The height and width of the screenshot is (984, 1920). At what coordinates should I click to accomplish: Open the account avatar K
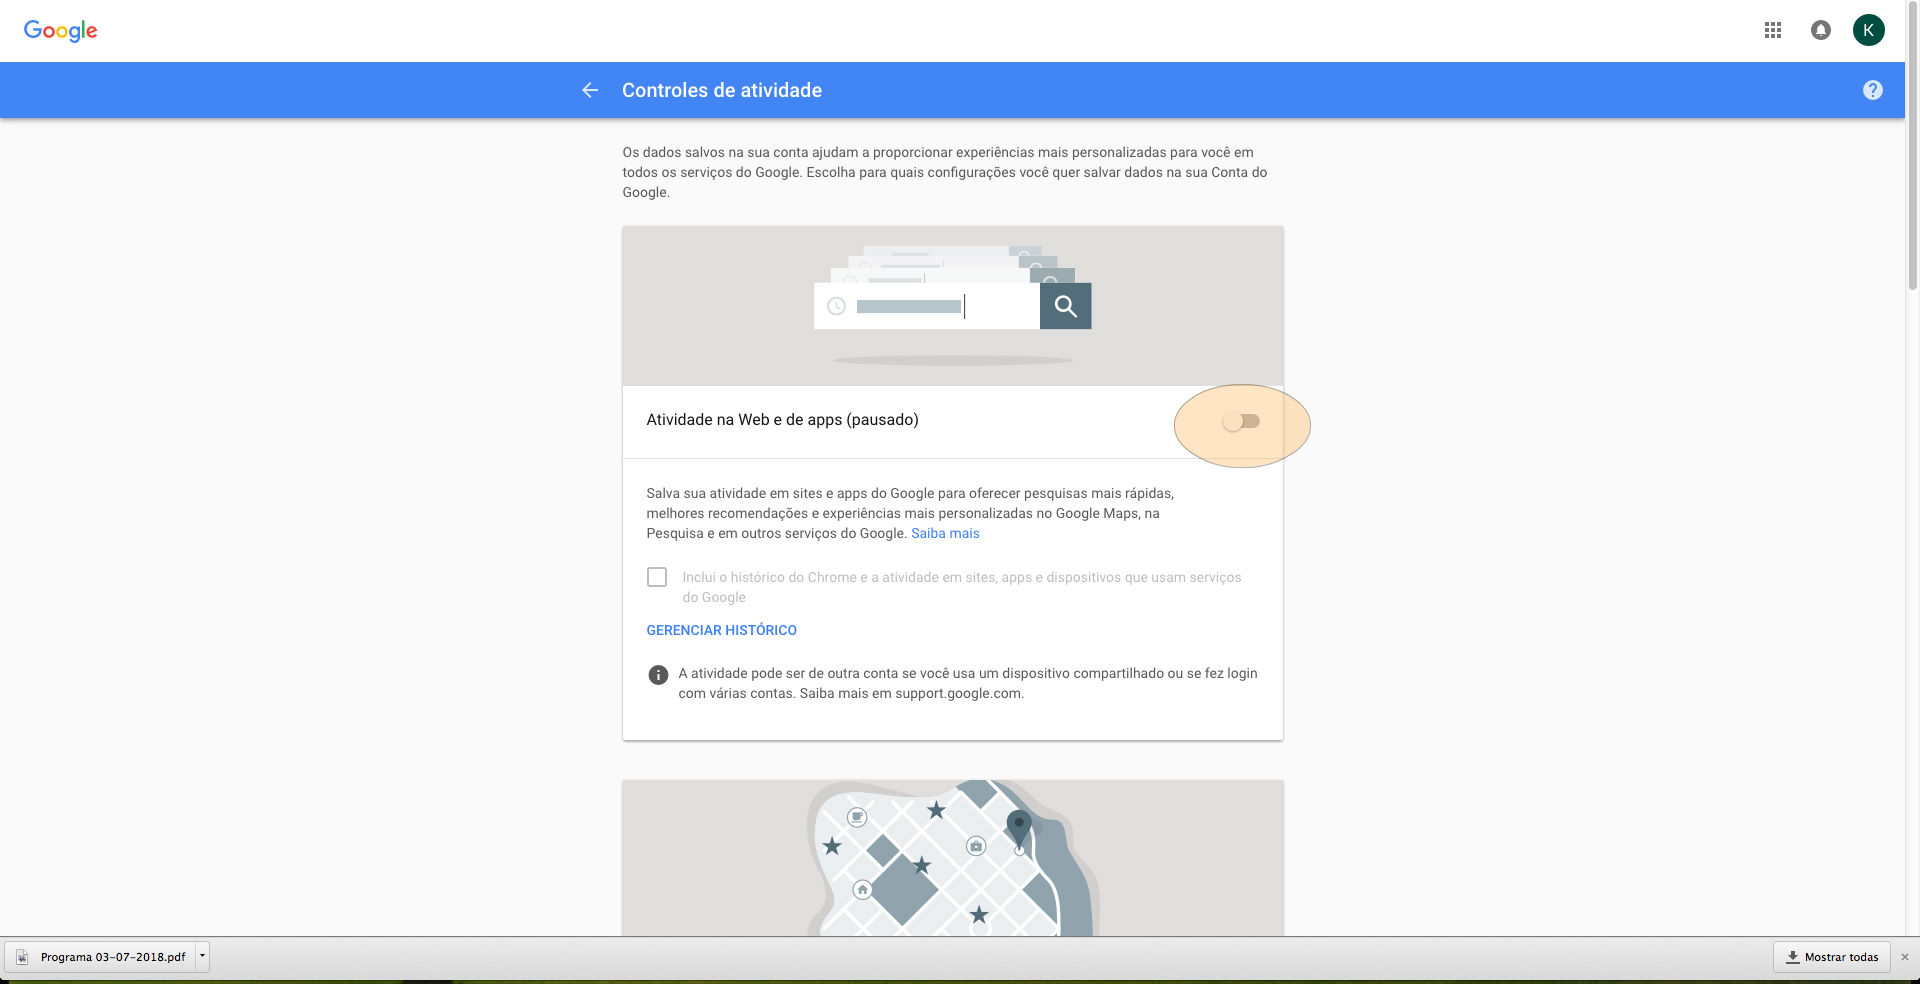[x=1868, y=31]
